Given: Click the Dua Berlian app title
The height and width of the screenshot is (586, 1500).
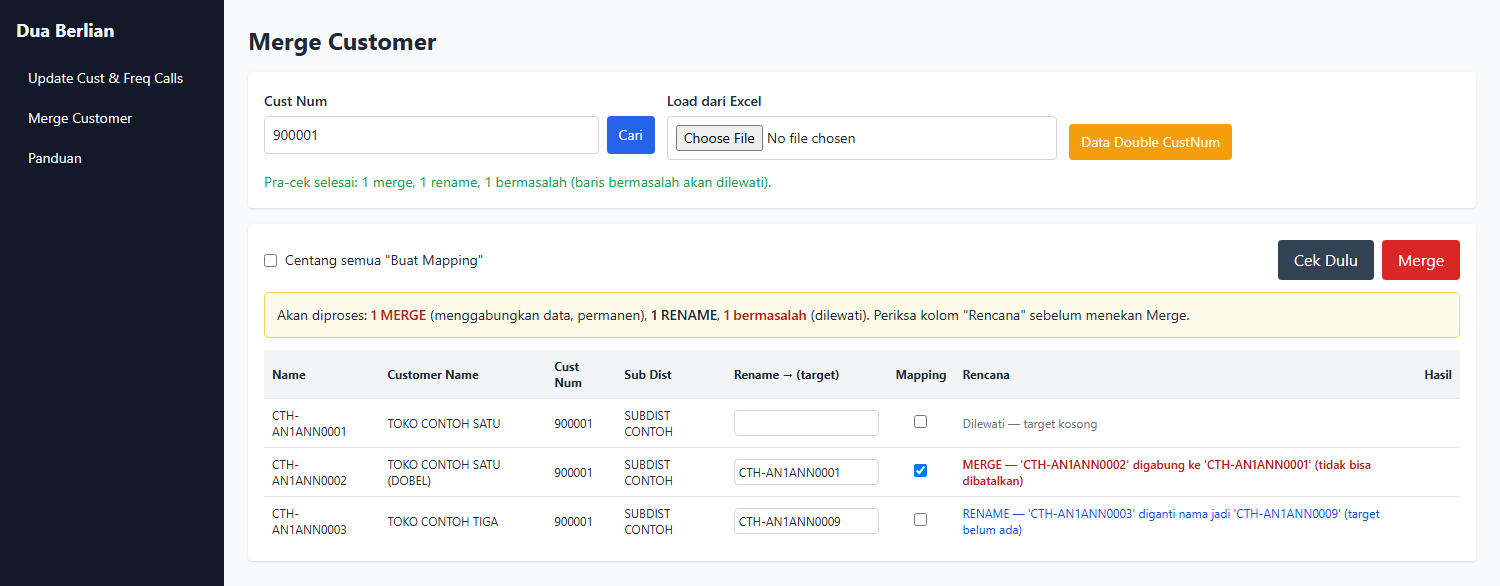Looking at the screenshot, I should pos(65,31).
